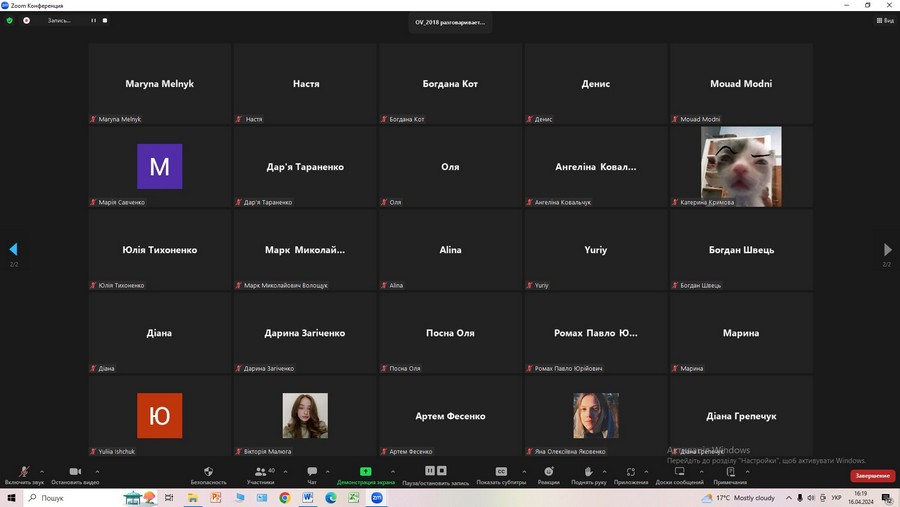Expand the arrow next to Участники
Screen dimensions: 900x507
coord(285,470)
